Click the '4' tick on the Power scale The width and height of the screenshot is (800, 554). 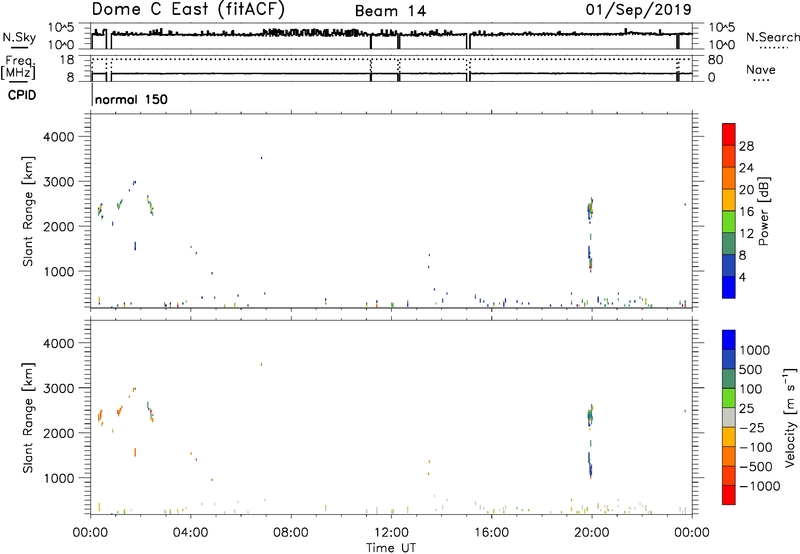tap(743, 277)
